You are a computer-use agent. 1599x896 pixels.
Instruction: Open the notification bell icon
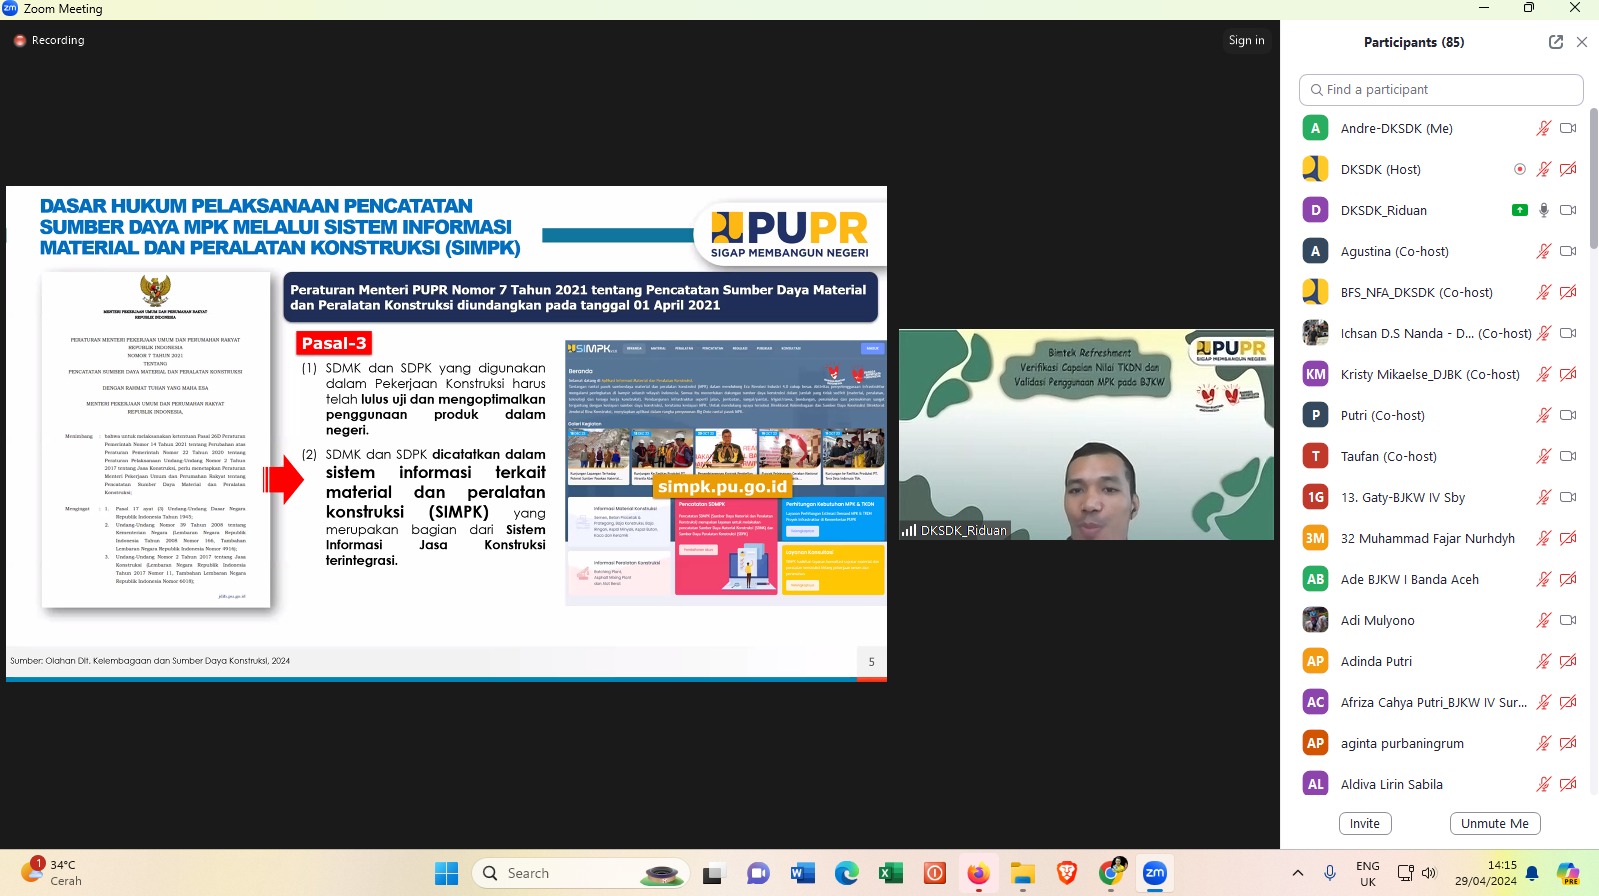pyautogui.click(x=1532, y=873)
